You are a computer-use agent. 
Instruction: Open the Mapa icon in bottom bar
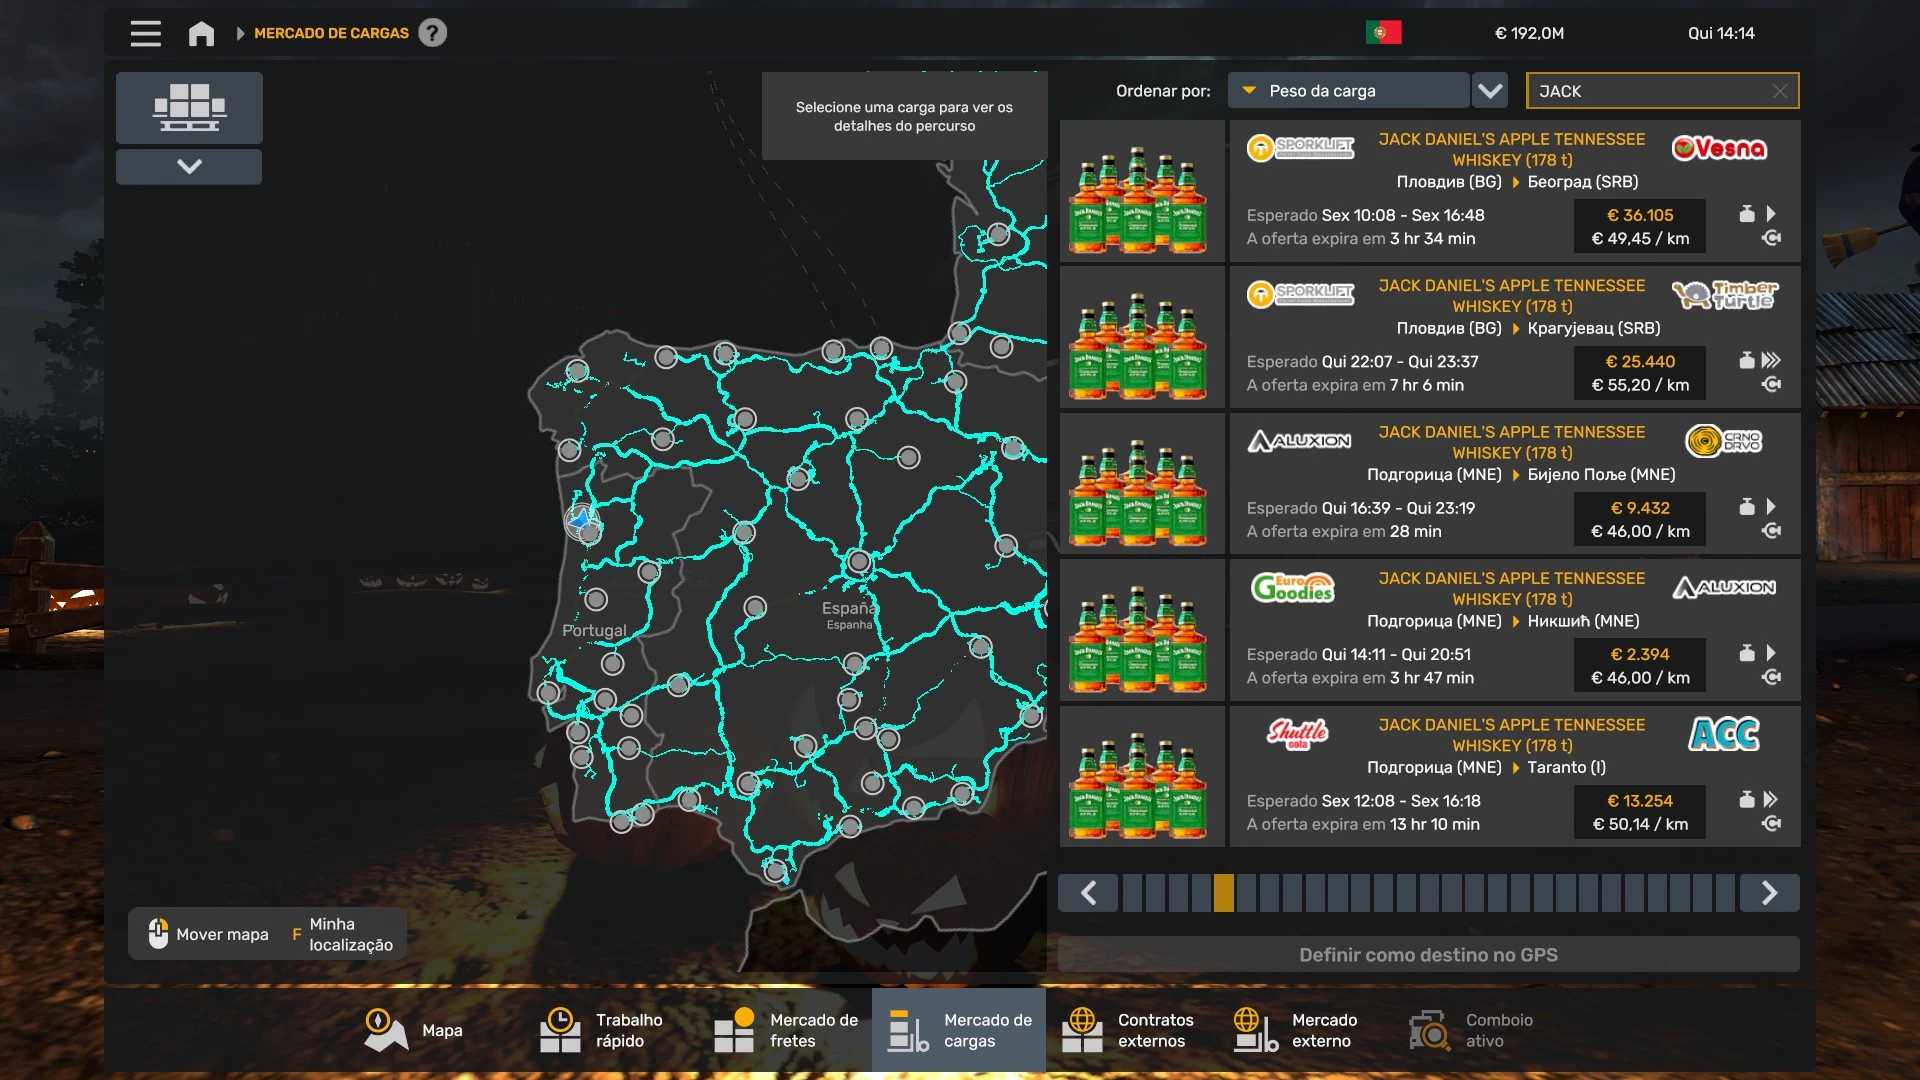click(385, 1030)
